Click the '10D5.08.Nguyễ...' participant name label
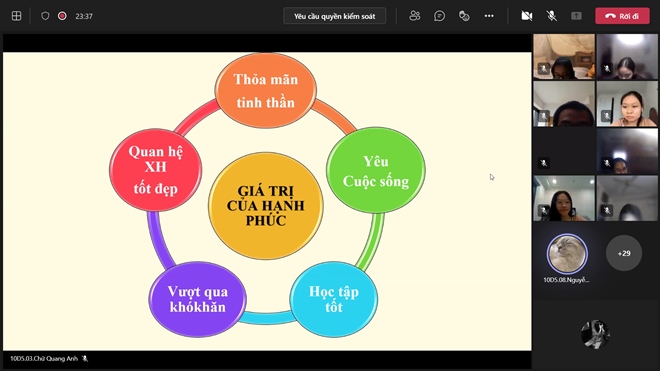This screenshot has width=660, height=371. pos(566,280)
